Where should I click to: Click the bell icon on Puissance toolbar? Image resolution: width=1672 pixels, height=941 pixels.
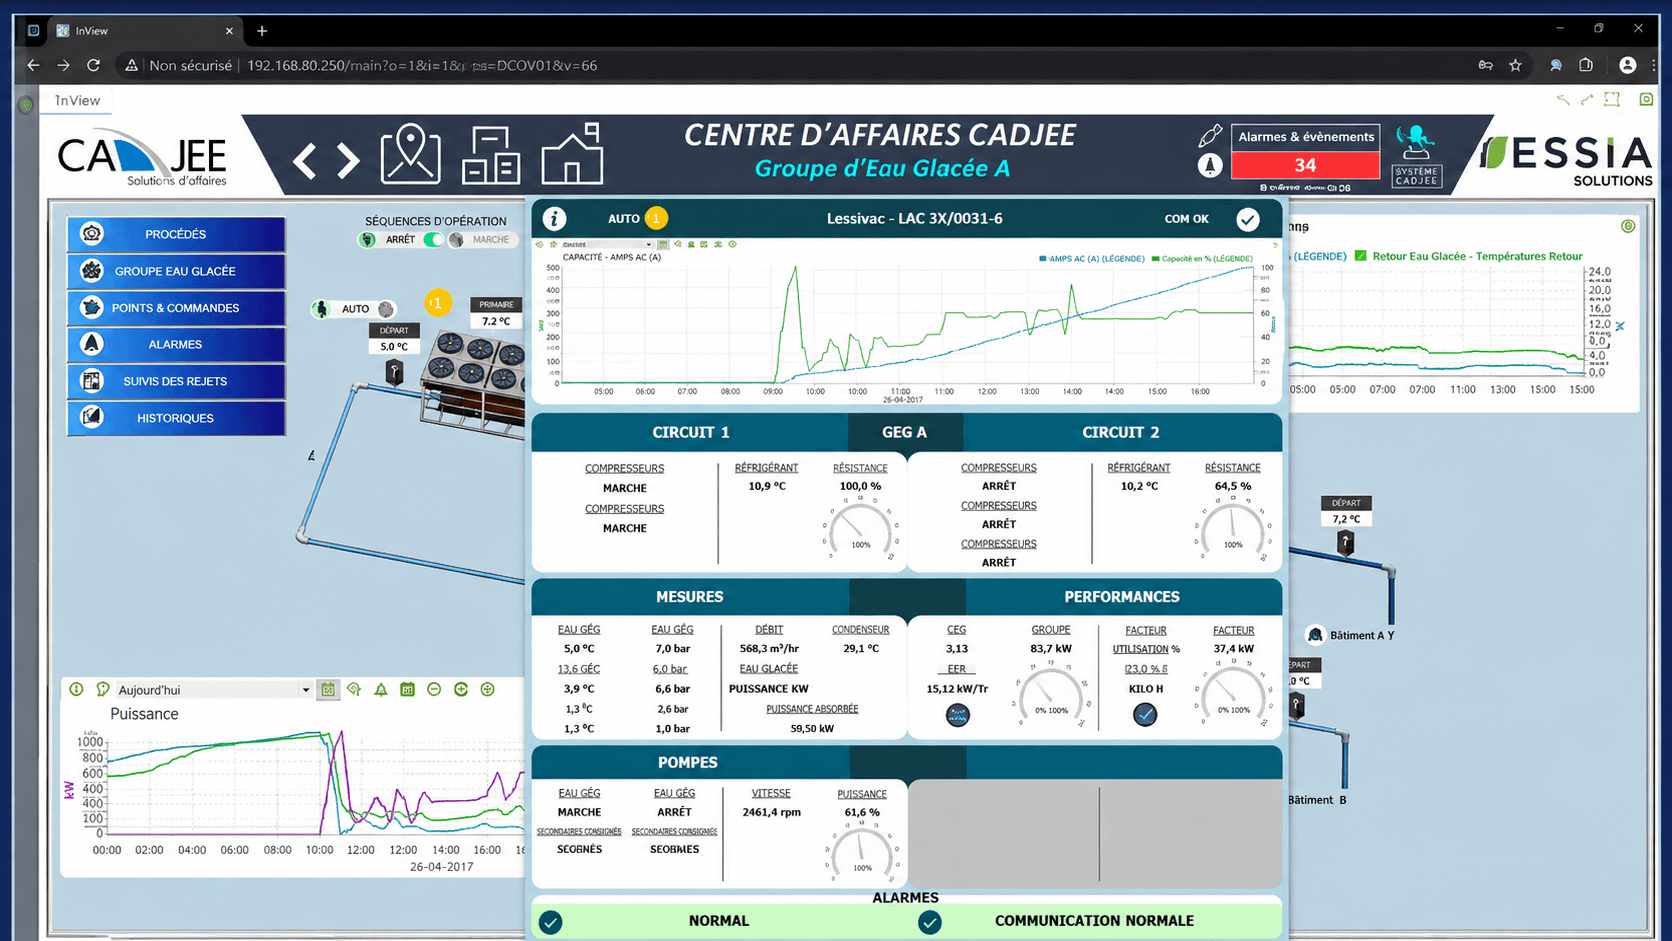pos(381,689)
